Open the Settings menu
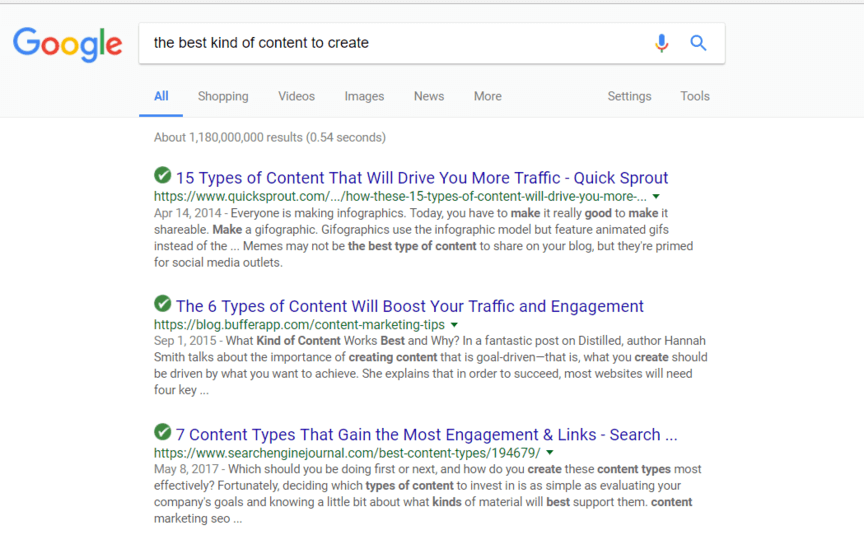Viewport: 864px width, 544px height. click(629, 96)
